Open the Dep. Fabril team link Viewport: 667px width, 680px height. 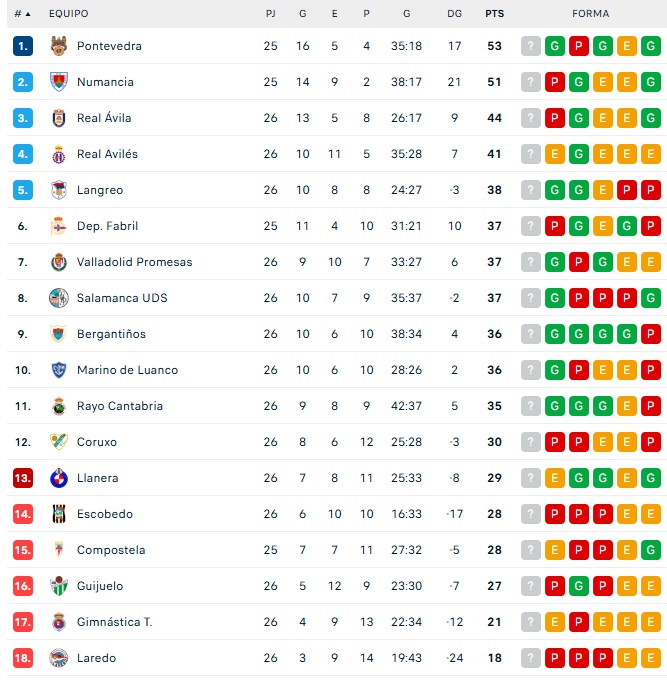(107, 226)
